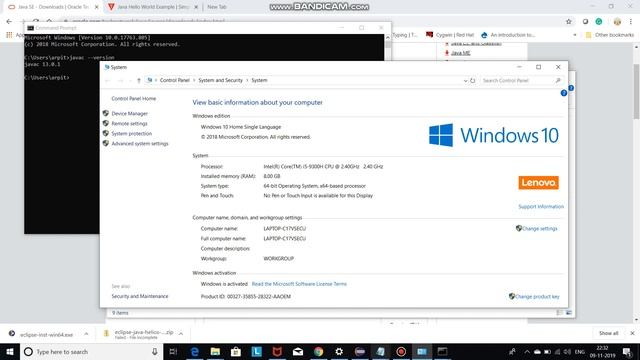This screenshot has height=360, width=640.
Task: Open Other bookmarks folder
Action: point(610,35)
